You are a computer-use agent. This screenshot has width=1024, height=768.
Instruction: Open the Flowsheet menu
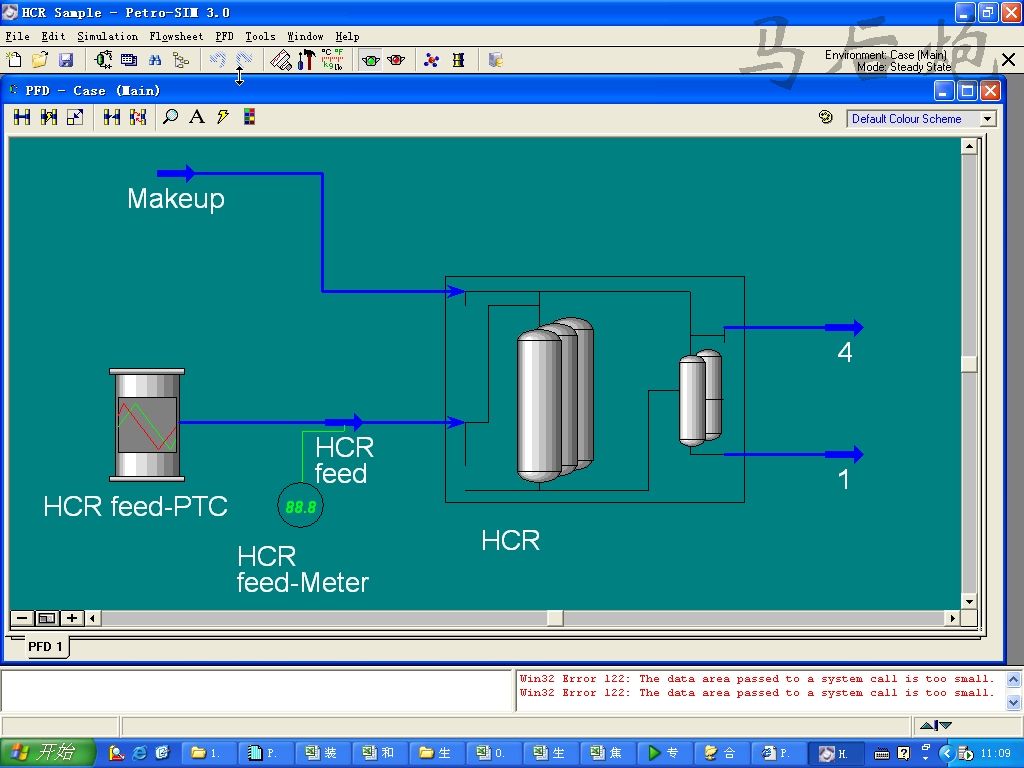pyautogui.click(x=176, y=36)
